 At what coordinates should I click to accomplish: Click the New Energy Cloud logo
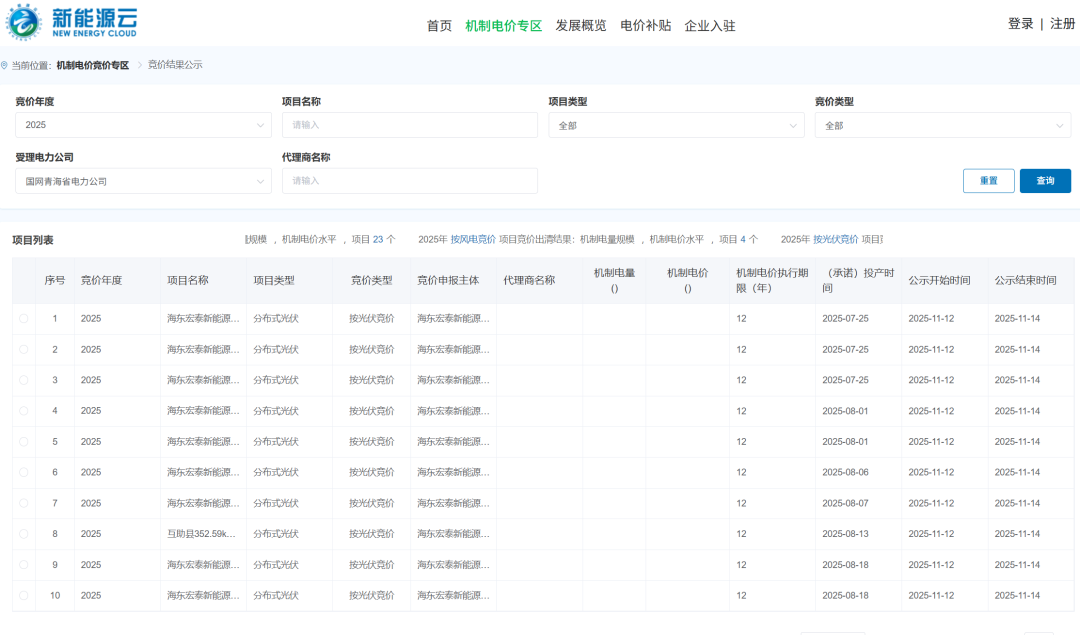(x=72, y=21)
